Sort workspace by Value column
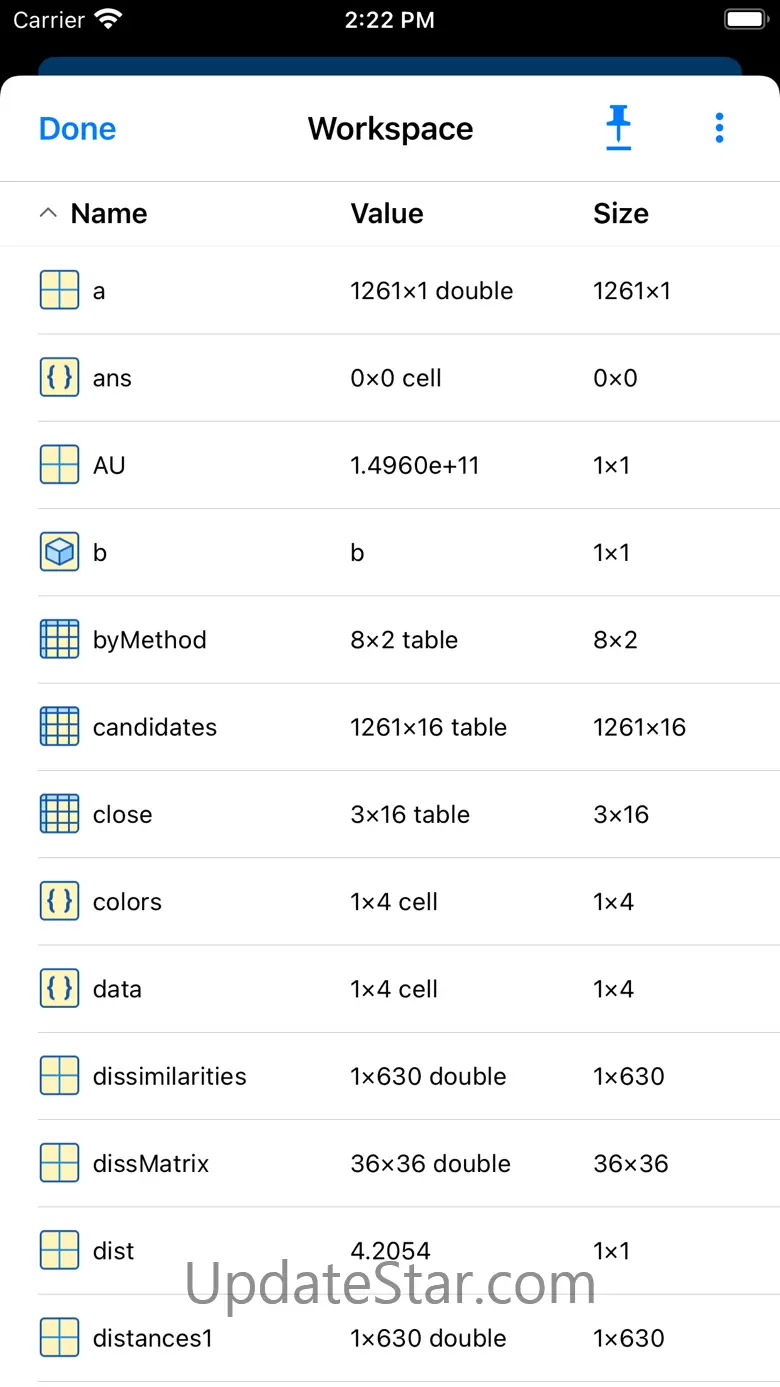 click(x=387, y=213)
